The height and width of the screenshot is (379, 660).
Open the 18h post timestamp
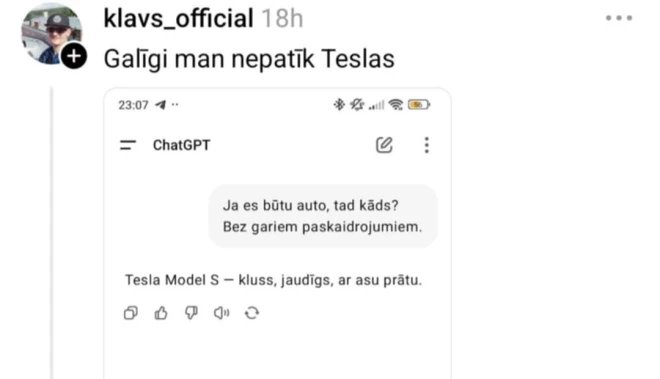pos(282,19)
